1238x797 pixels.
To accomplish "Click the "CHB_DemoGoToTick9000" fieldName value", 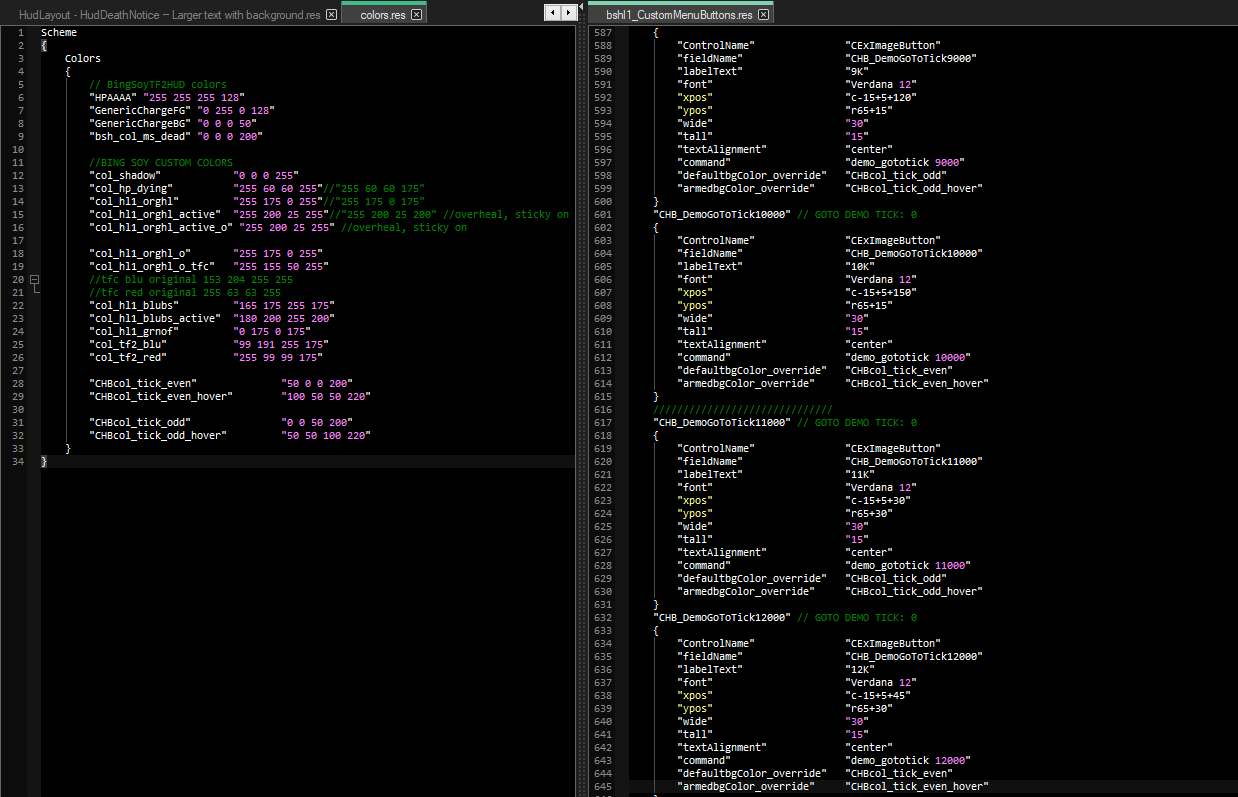I will coord(911,59).
